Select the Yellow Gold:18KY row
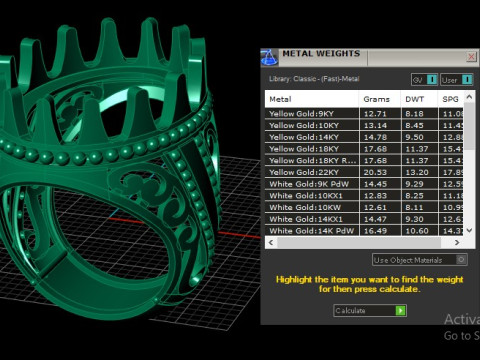The image size is (480, 360). point(364,149)
